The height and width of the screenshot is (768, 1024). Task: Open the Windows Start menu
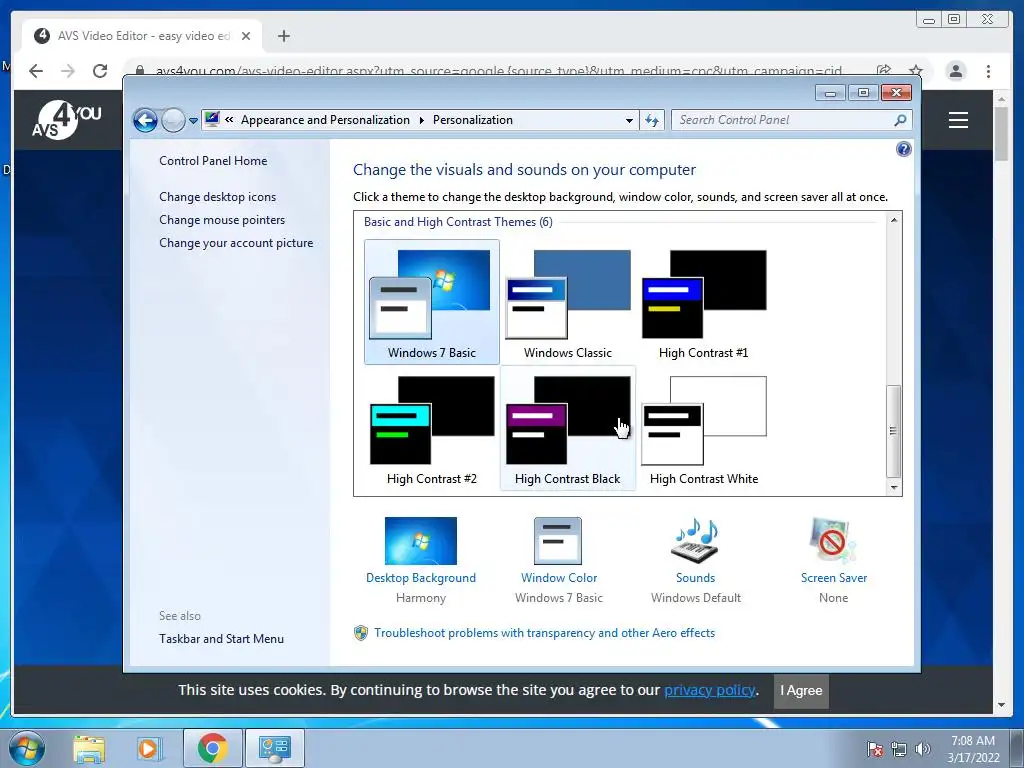(x=27, y=748)
